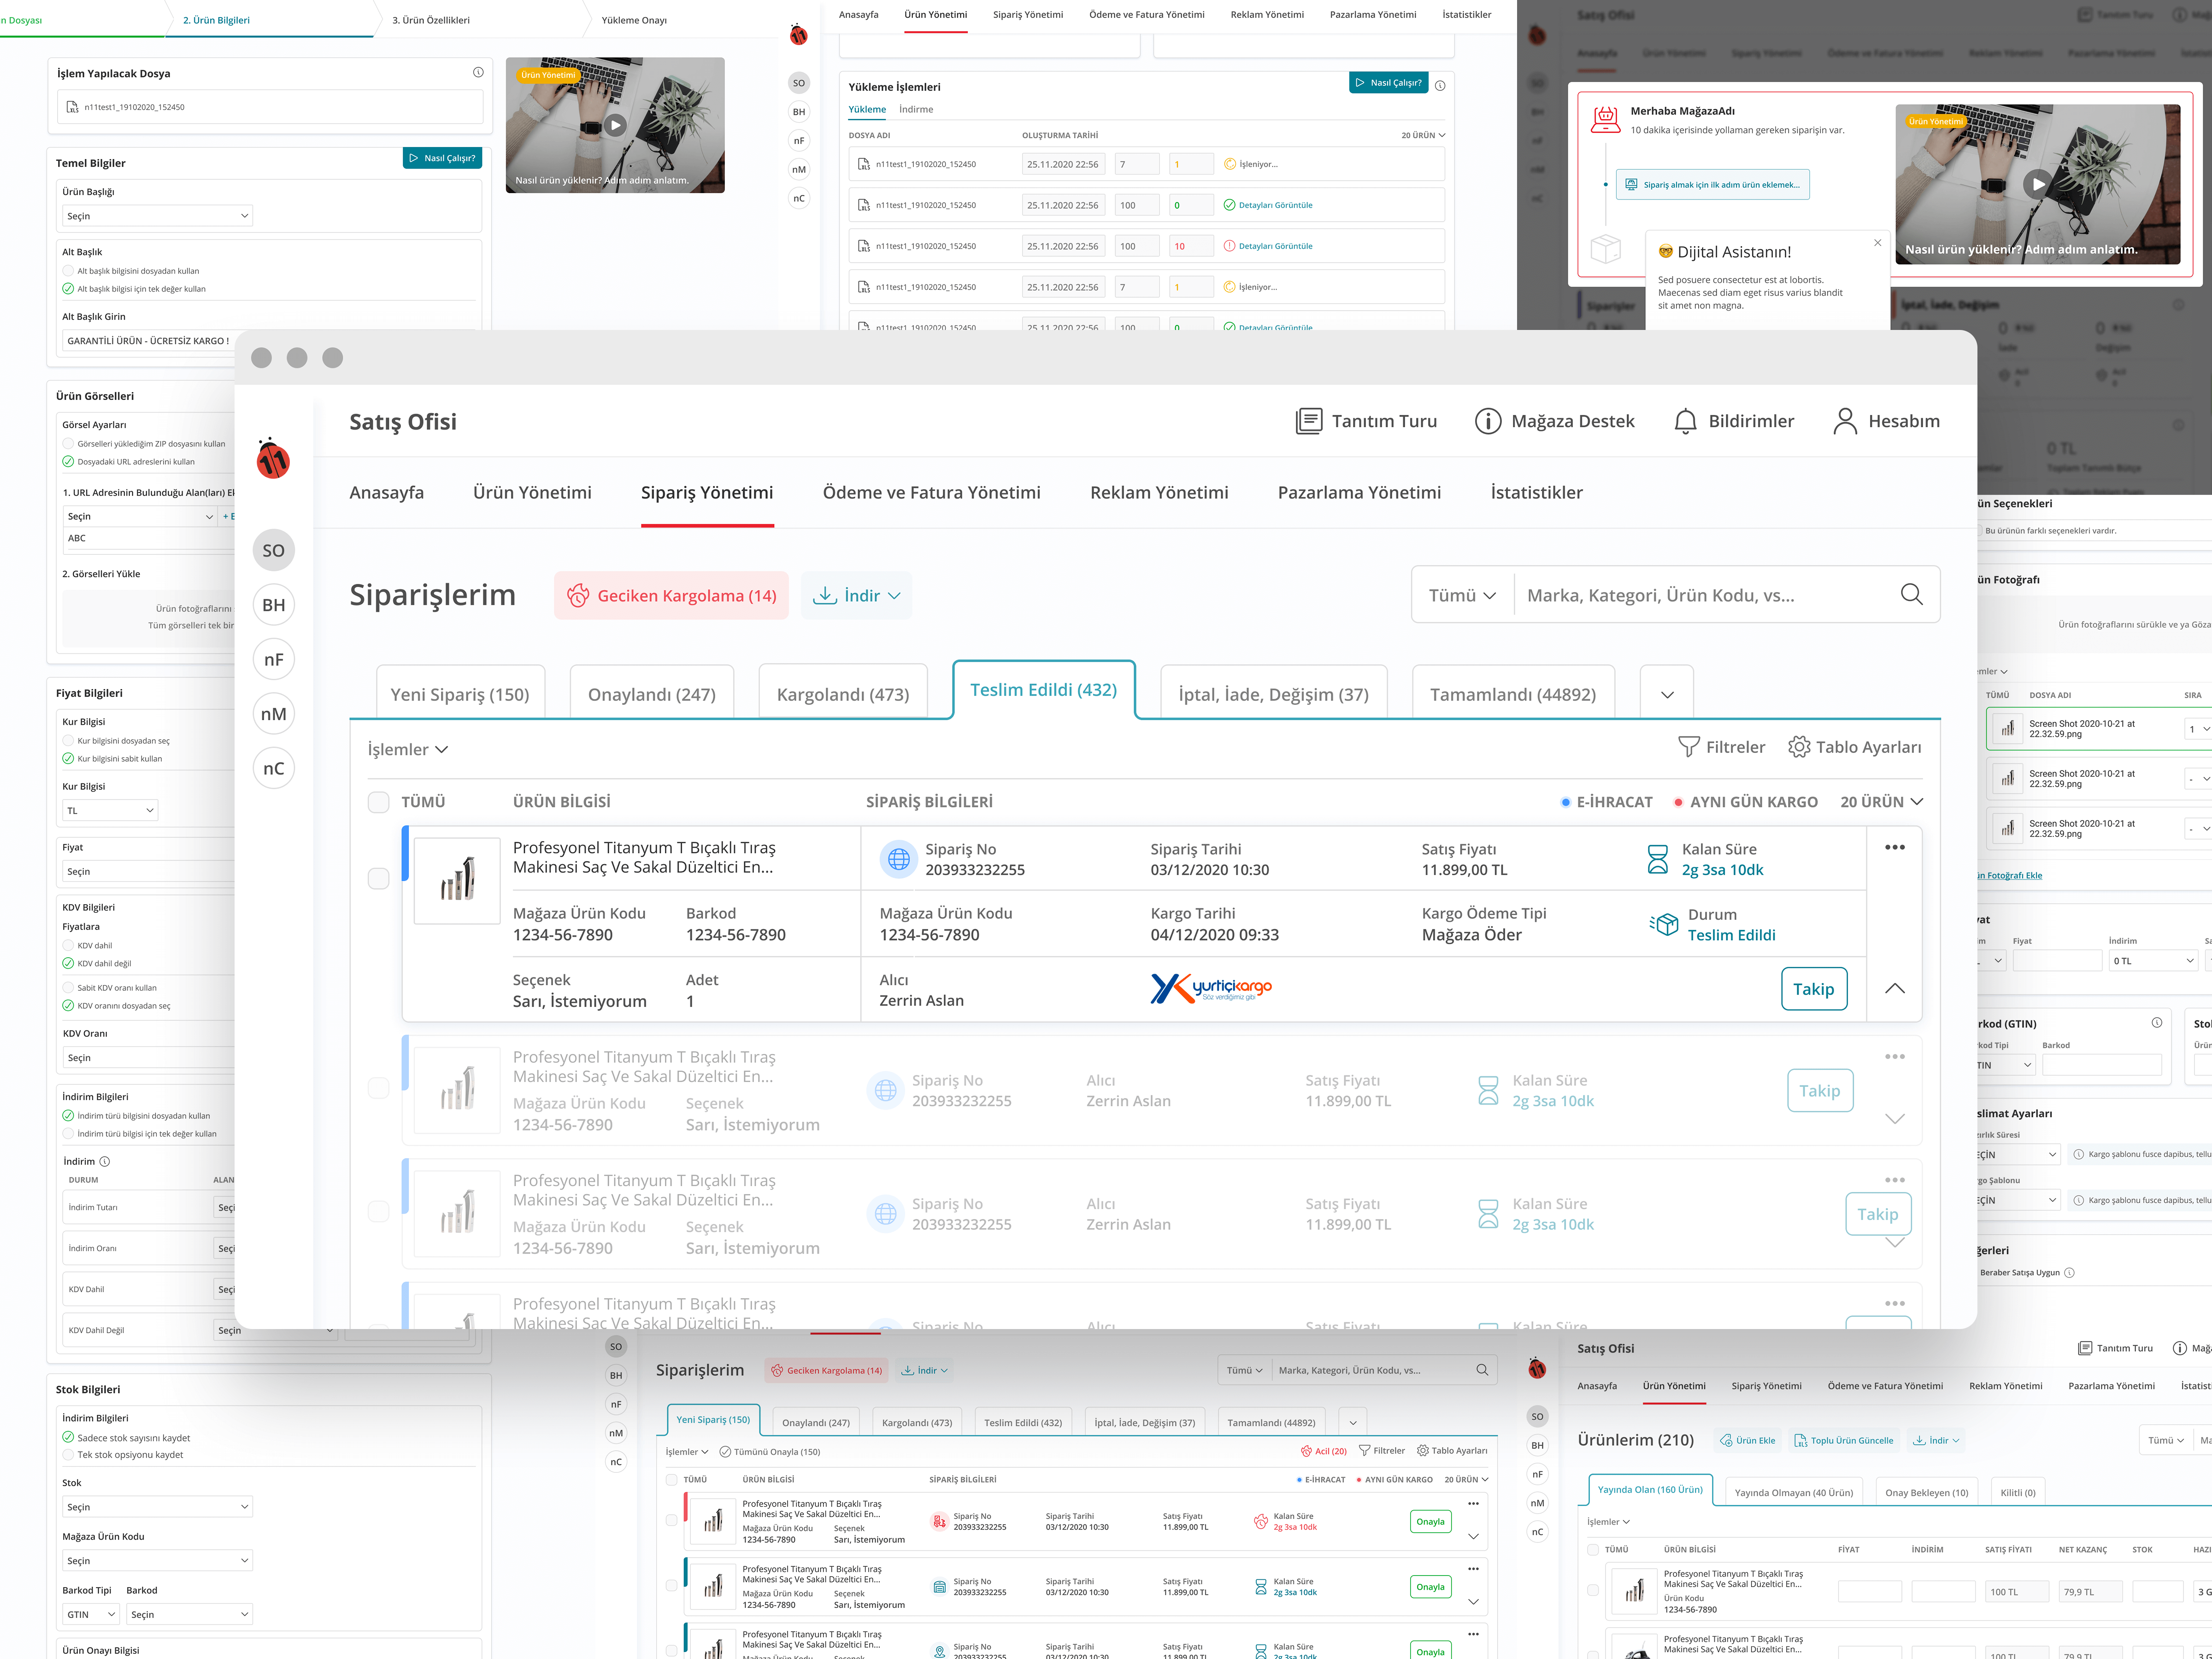The height and width of the screenshot is (1659, 2212).
Task: Click the search magnifier icon in Siparişlerim
Action: point(1911,595)
